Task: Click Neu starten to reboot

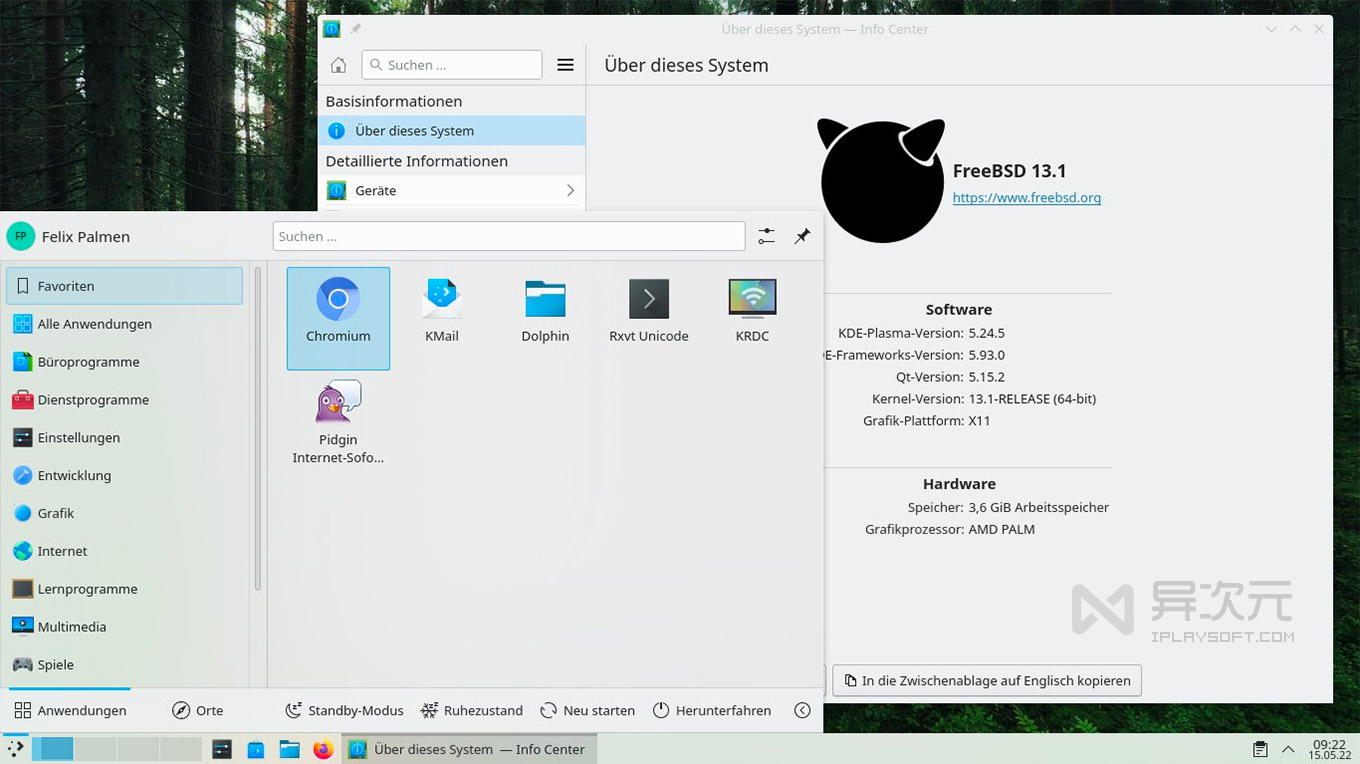Action: (588, 710)
